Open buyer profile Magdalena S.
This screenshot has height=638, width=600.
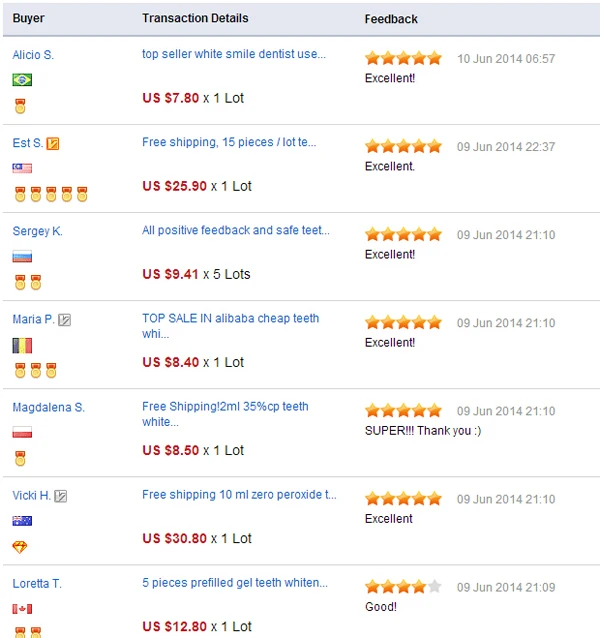pyautogui.click(x=48, y=407)
